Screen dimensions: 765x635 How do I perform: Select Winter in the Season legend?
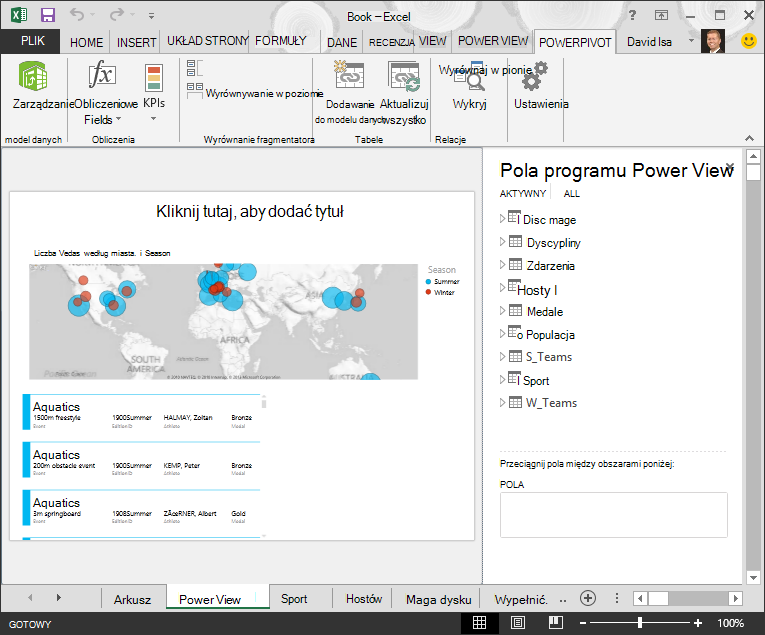click(440, 292)
